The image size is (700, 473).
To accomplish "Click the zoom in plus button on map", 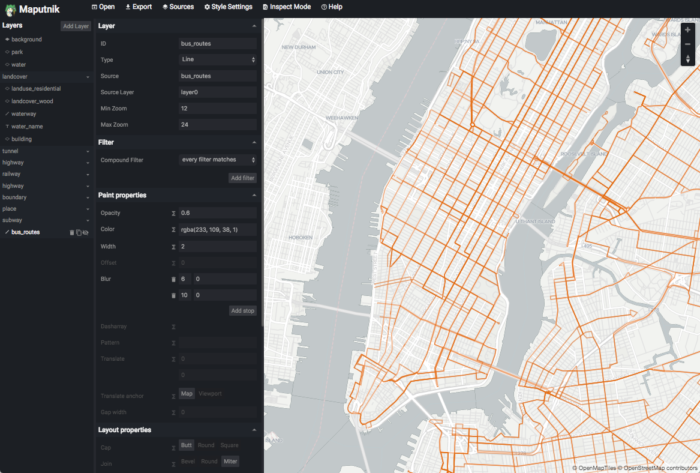I will click(688, 29).
